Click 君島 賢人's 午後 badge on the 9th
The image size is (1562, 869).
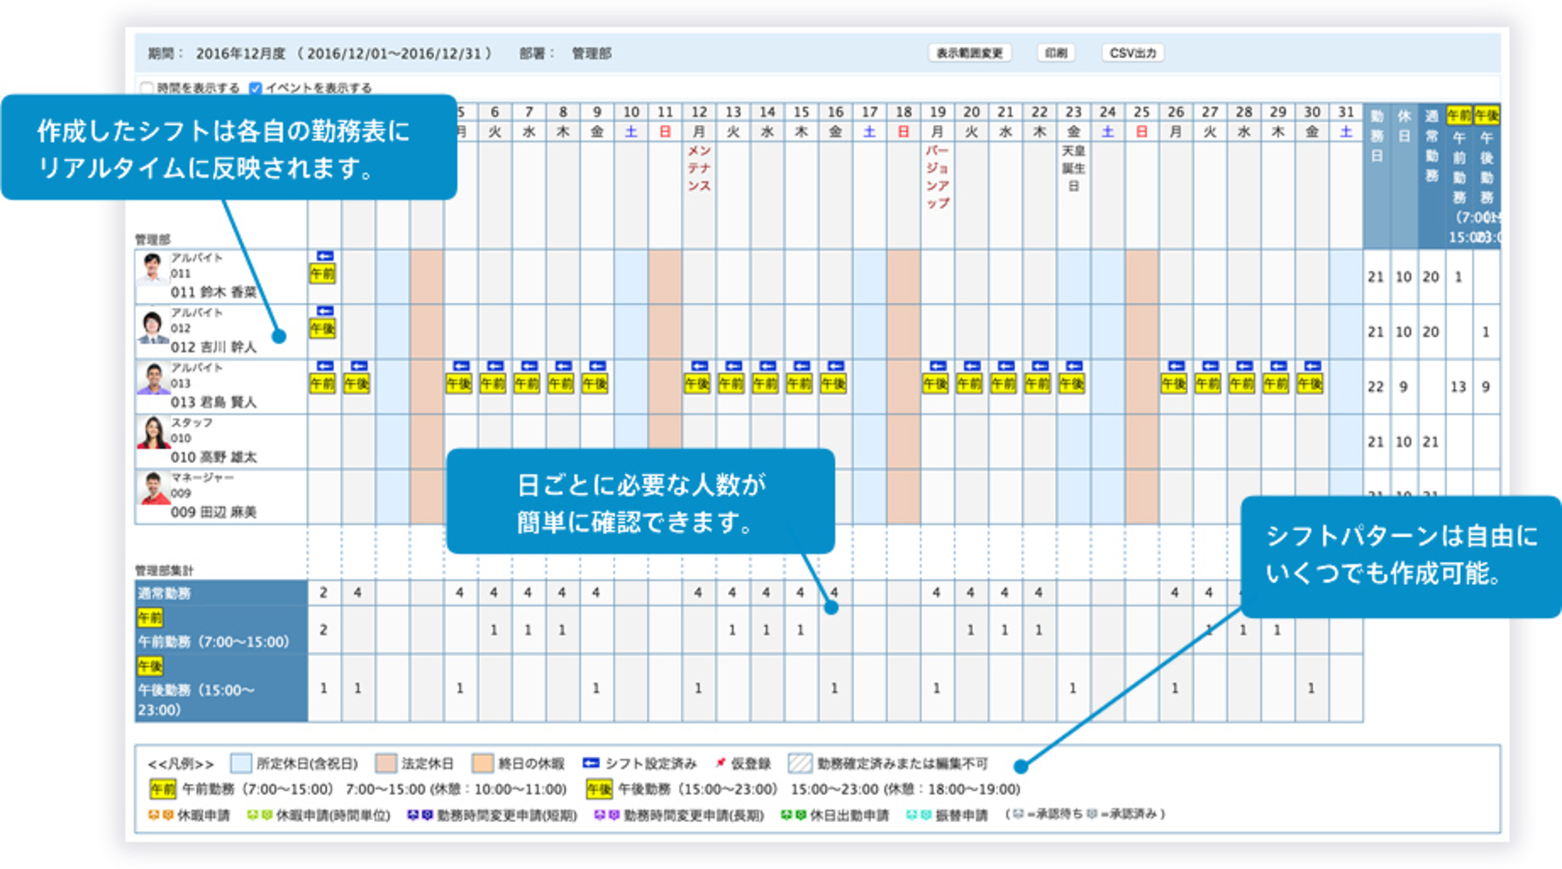coord(595,384)
